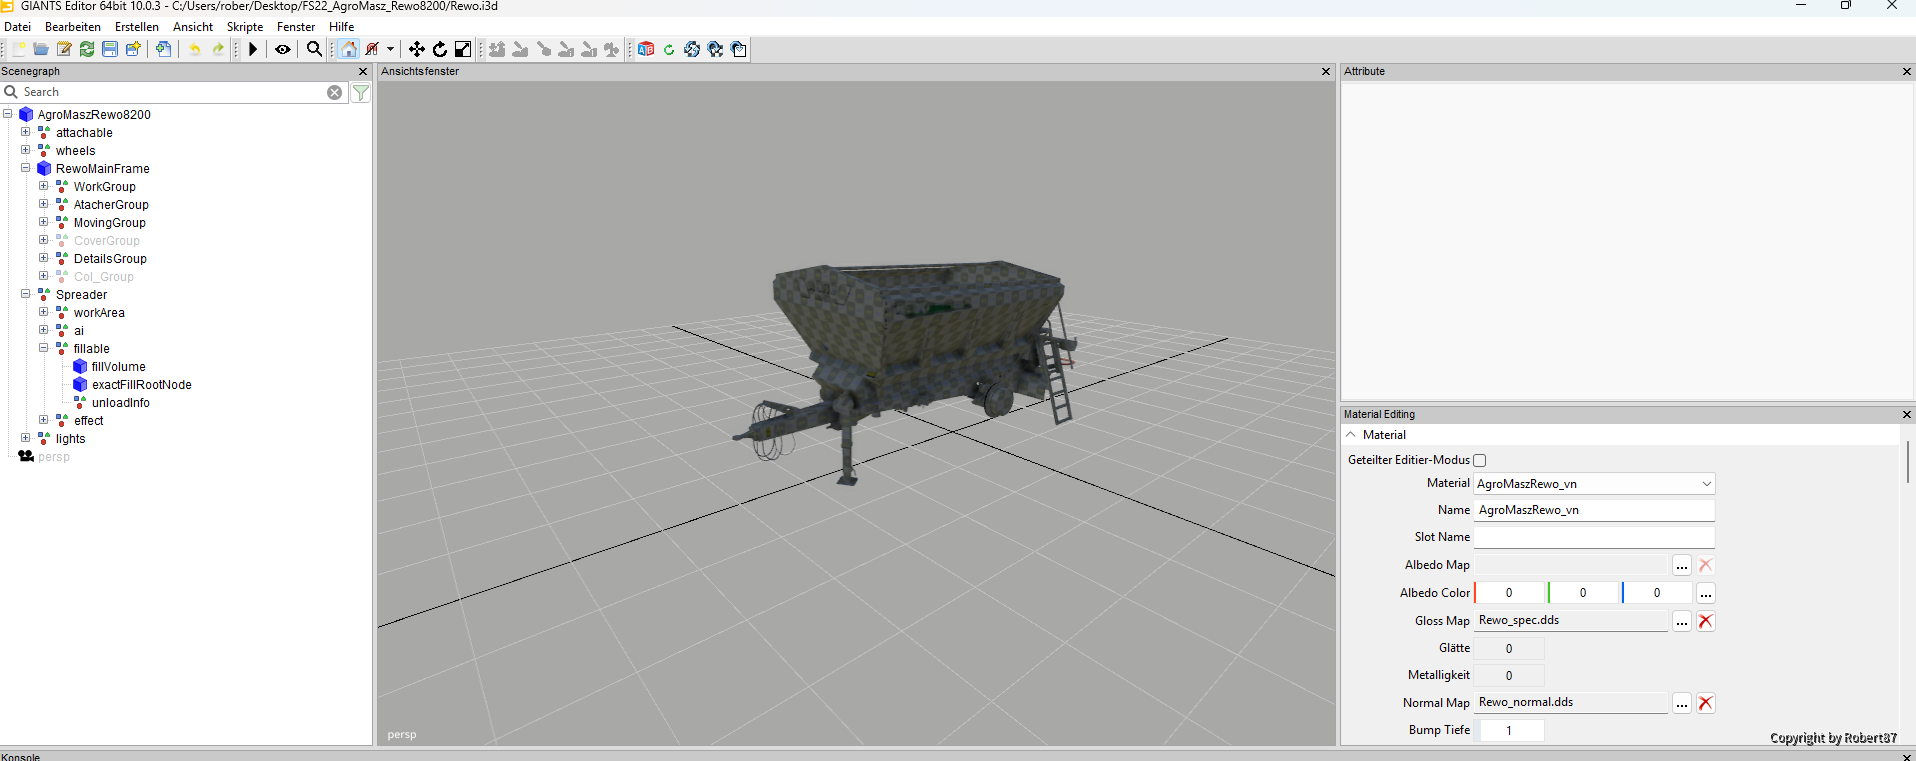Open the Bearbeiten menu
Viewport: 1916px width, 761px height.
(73, 27)
